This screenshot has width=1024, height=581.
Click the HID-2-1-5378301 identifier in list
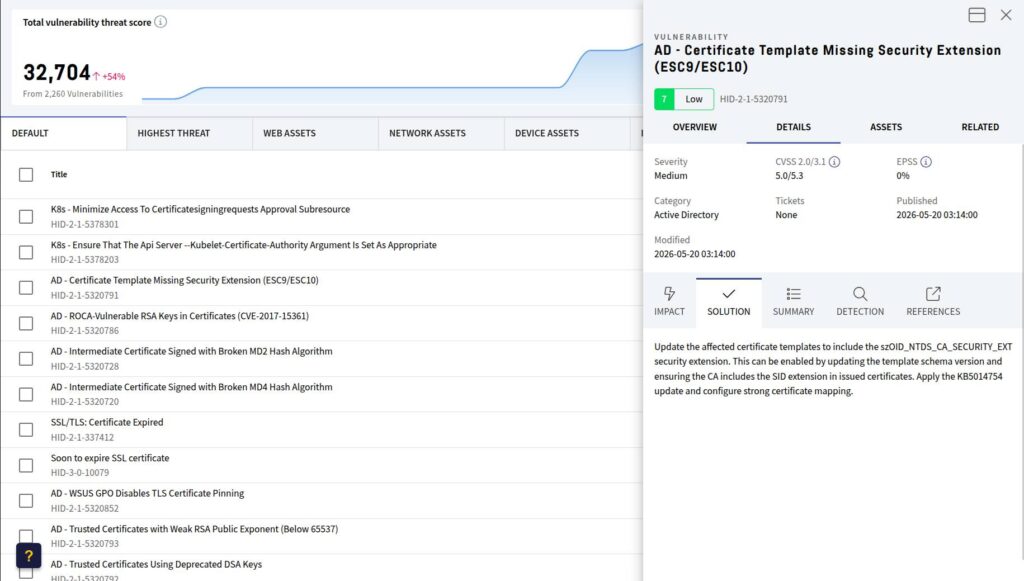pyautogui.click(x=85, y=225)
